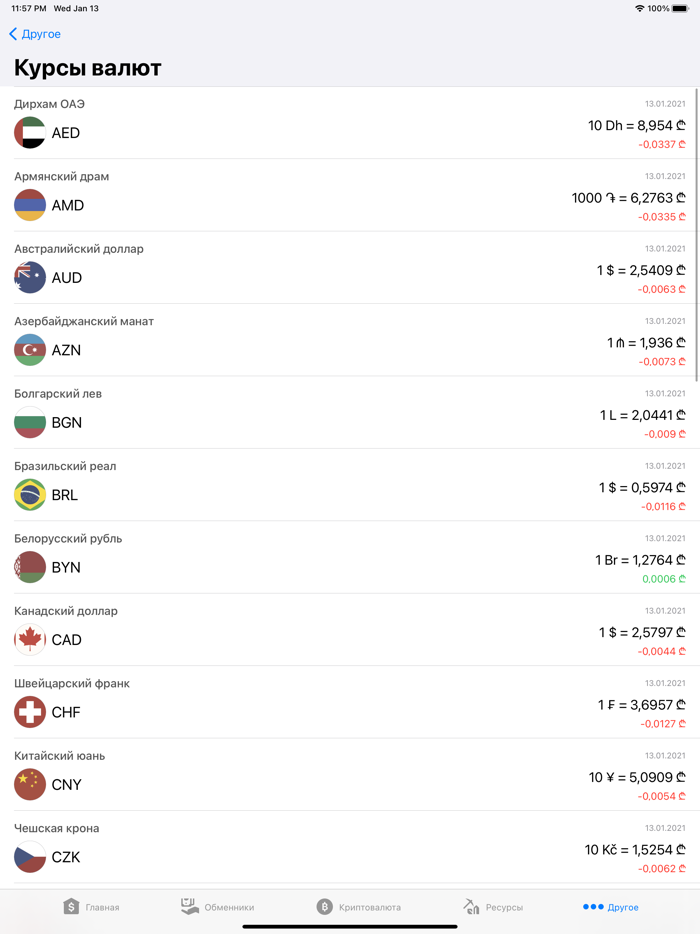Tap the Canadian maple leaf flag beside CAD
Screen dimensions: 700x934
coord(29,640)
